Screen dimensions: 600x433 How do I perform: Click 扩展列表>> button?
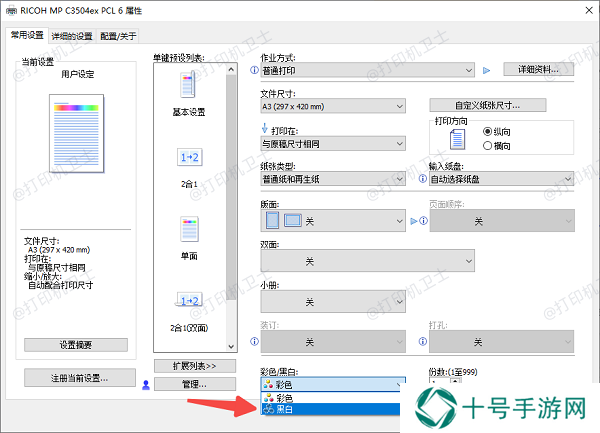[195, 366]
